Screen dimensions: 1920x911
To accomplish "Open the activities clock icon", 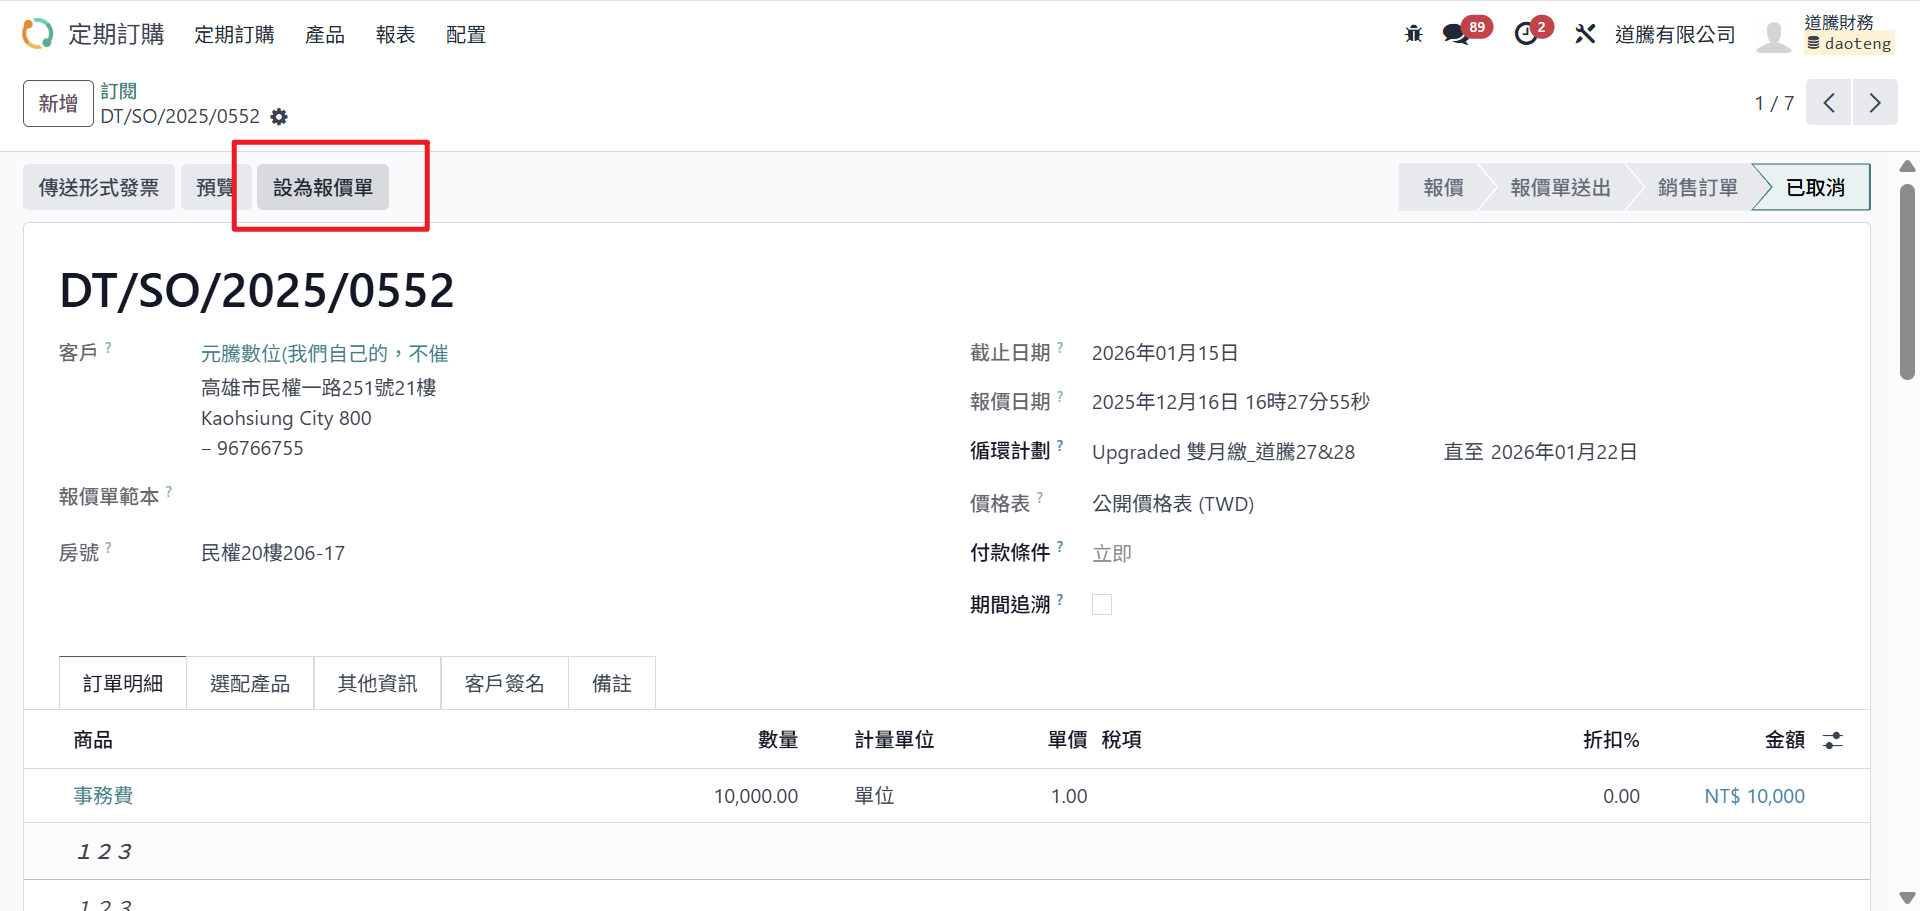I will (1526, 34).
